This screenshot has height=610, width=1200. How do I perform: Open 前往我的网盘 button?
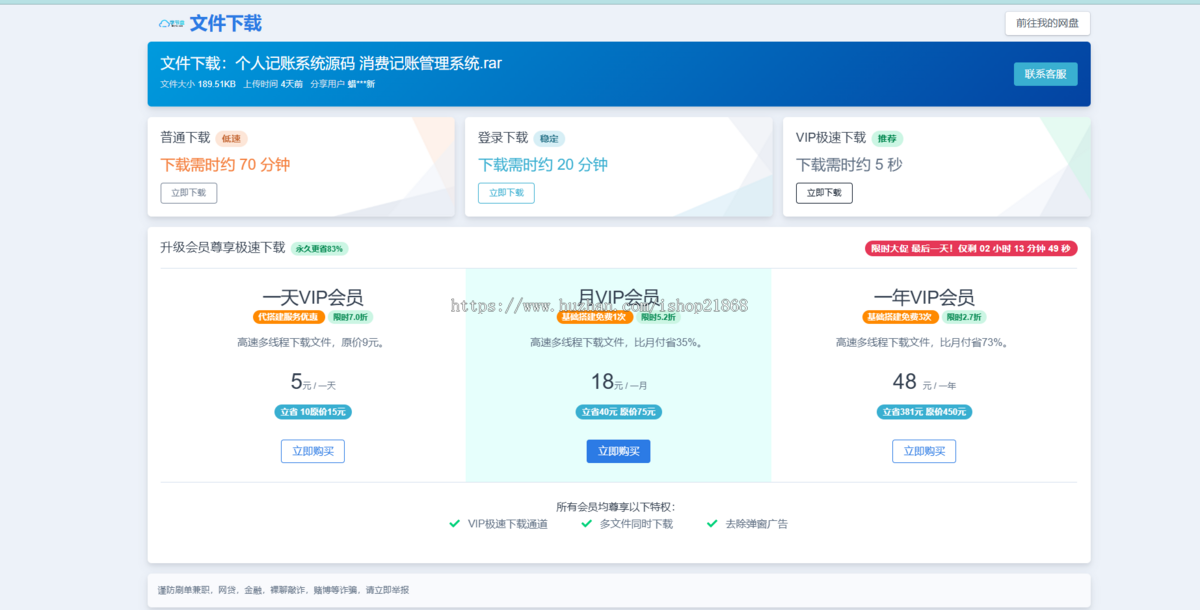[1047, 23]
